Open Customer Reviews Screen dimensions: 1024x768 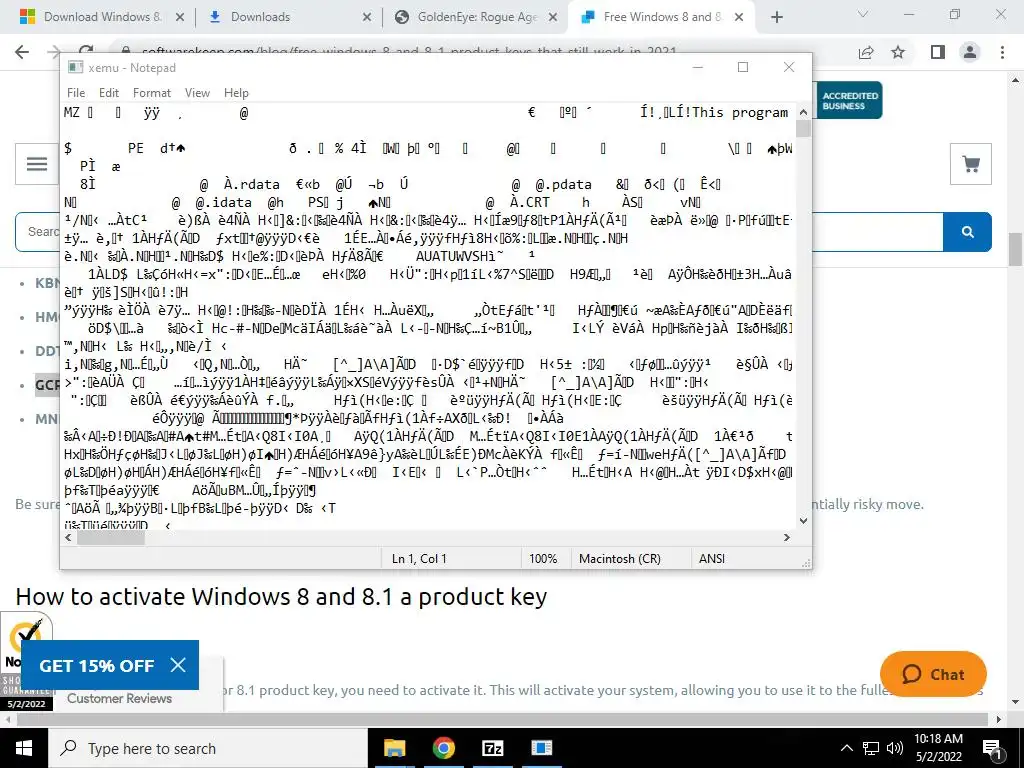(120, 698)
